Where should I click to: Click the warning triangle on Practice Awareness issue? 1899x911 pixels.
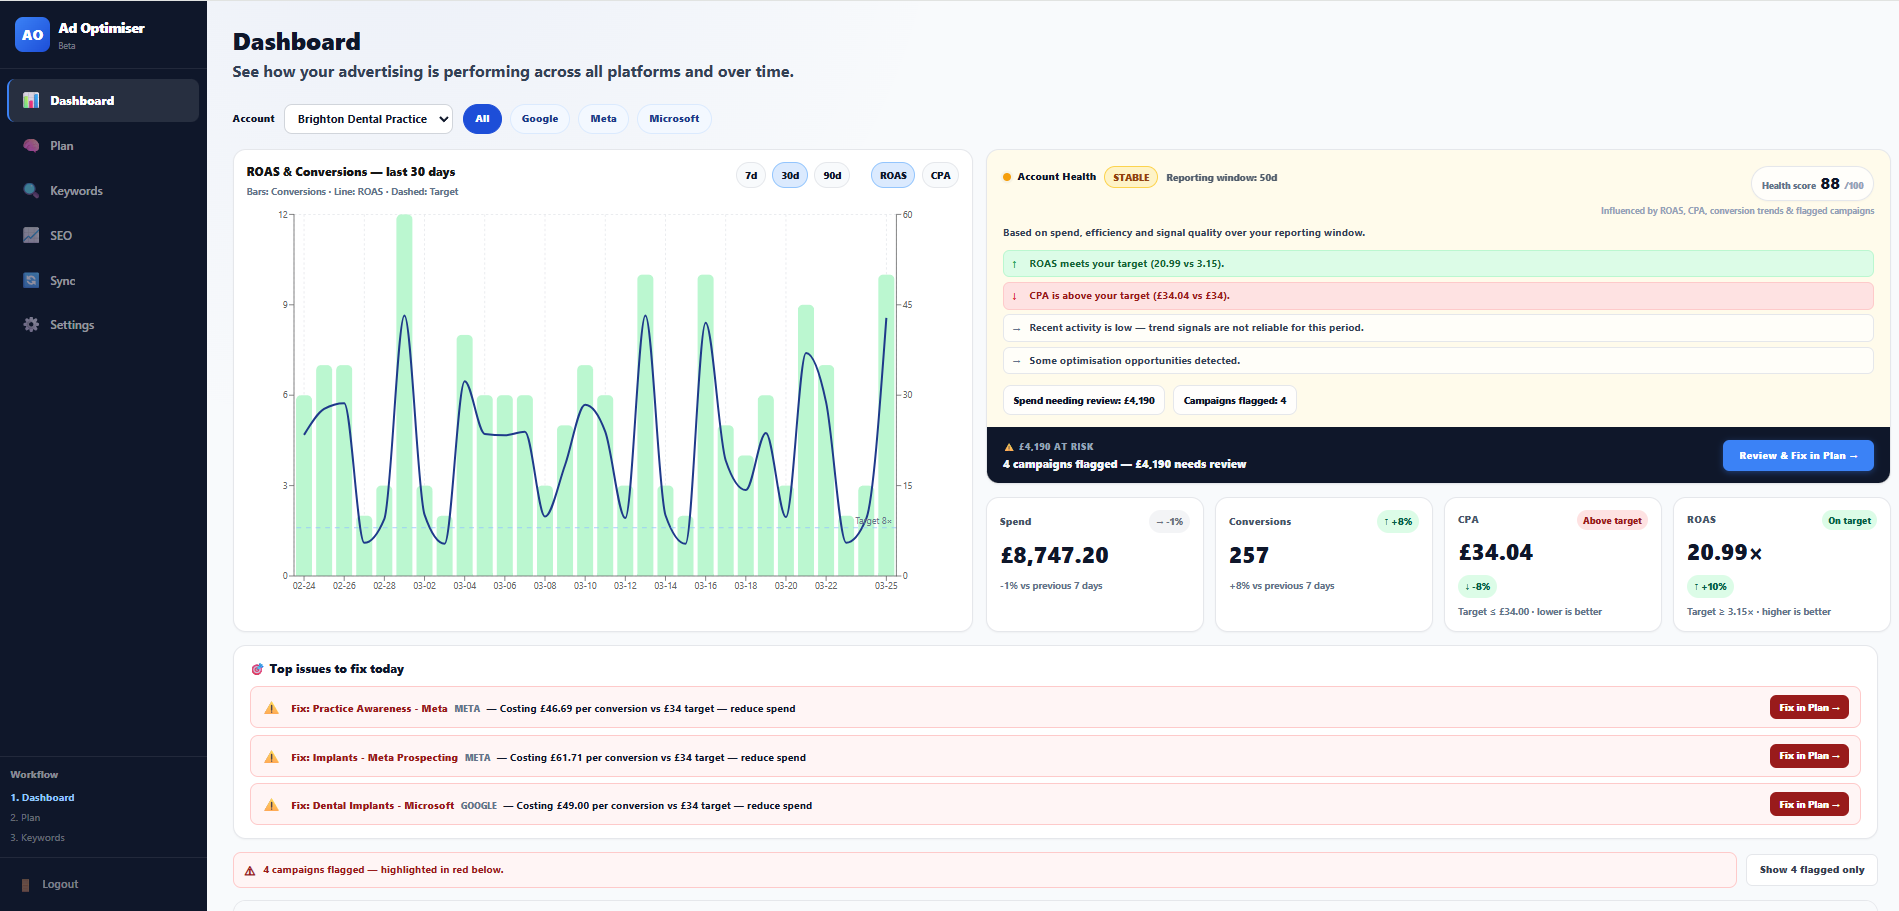tap(269, 708)
